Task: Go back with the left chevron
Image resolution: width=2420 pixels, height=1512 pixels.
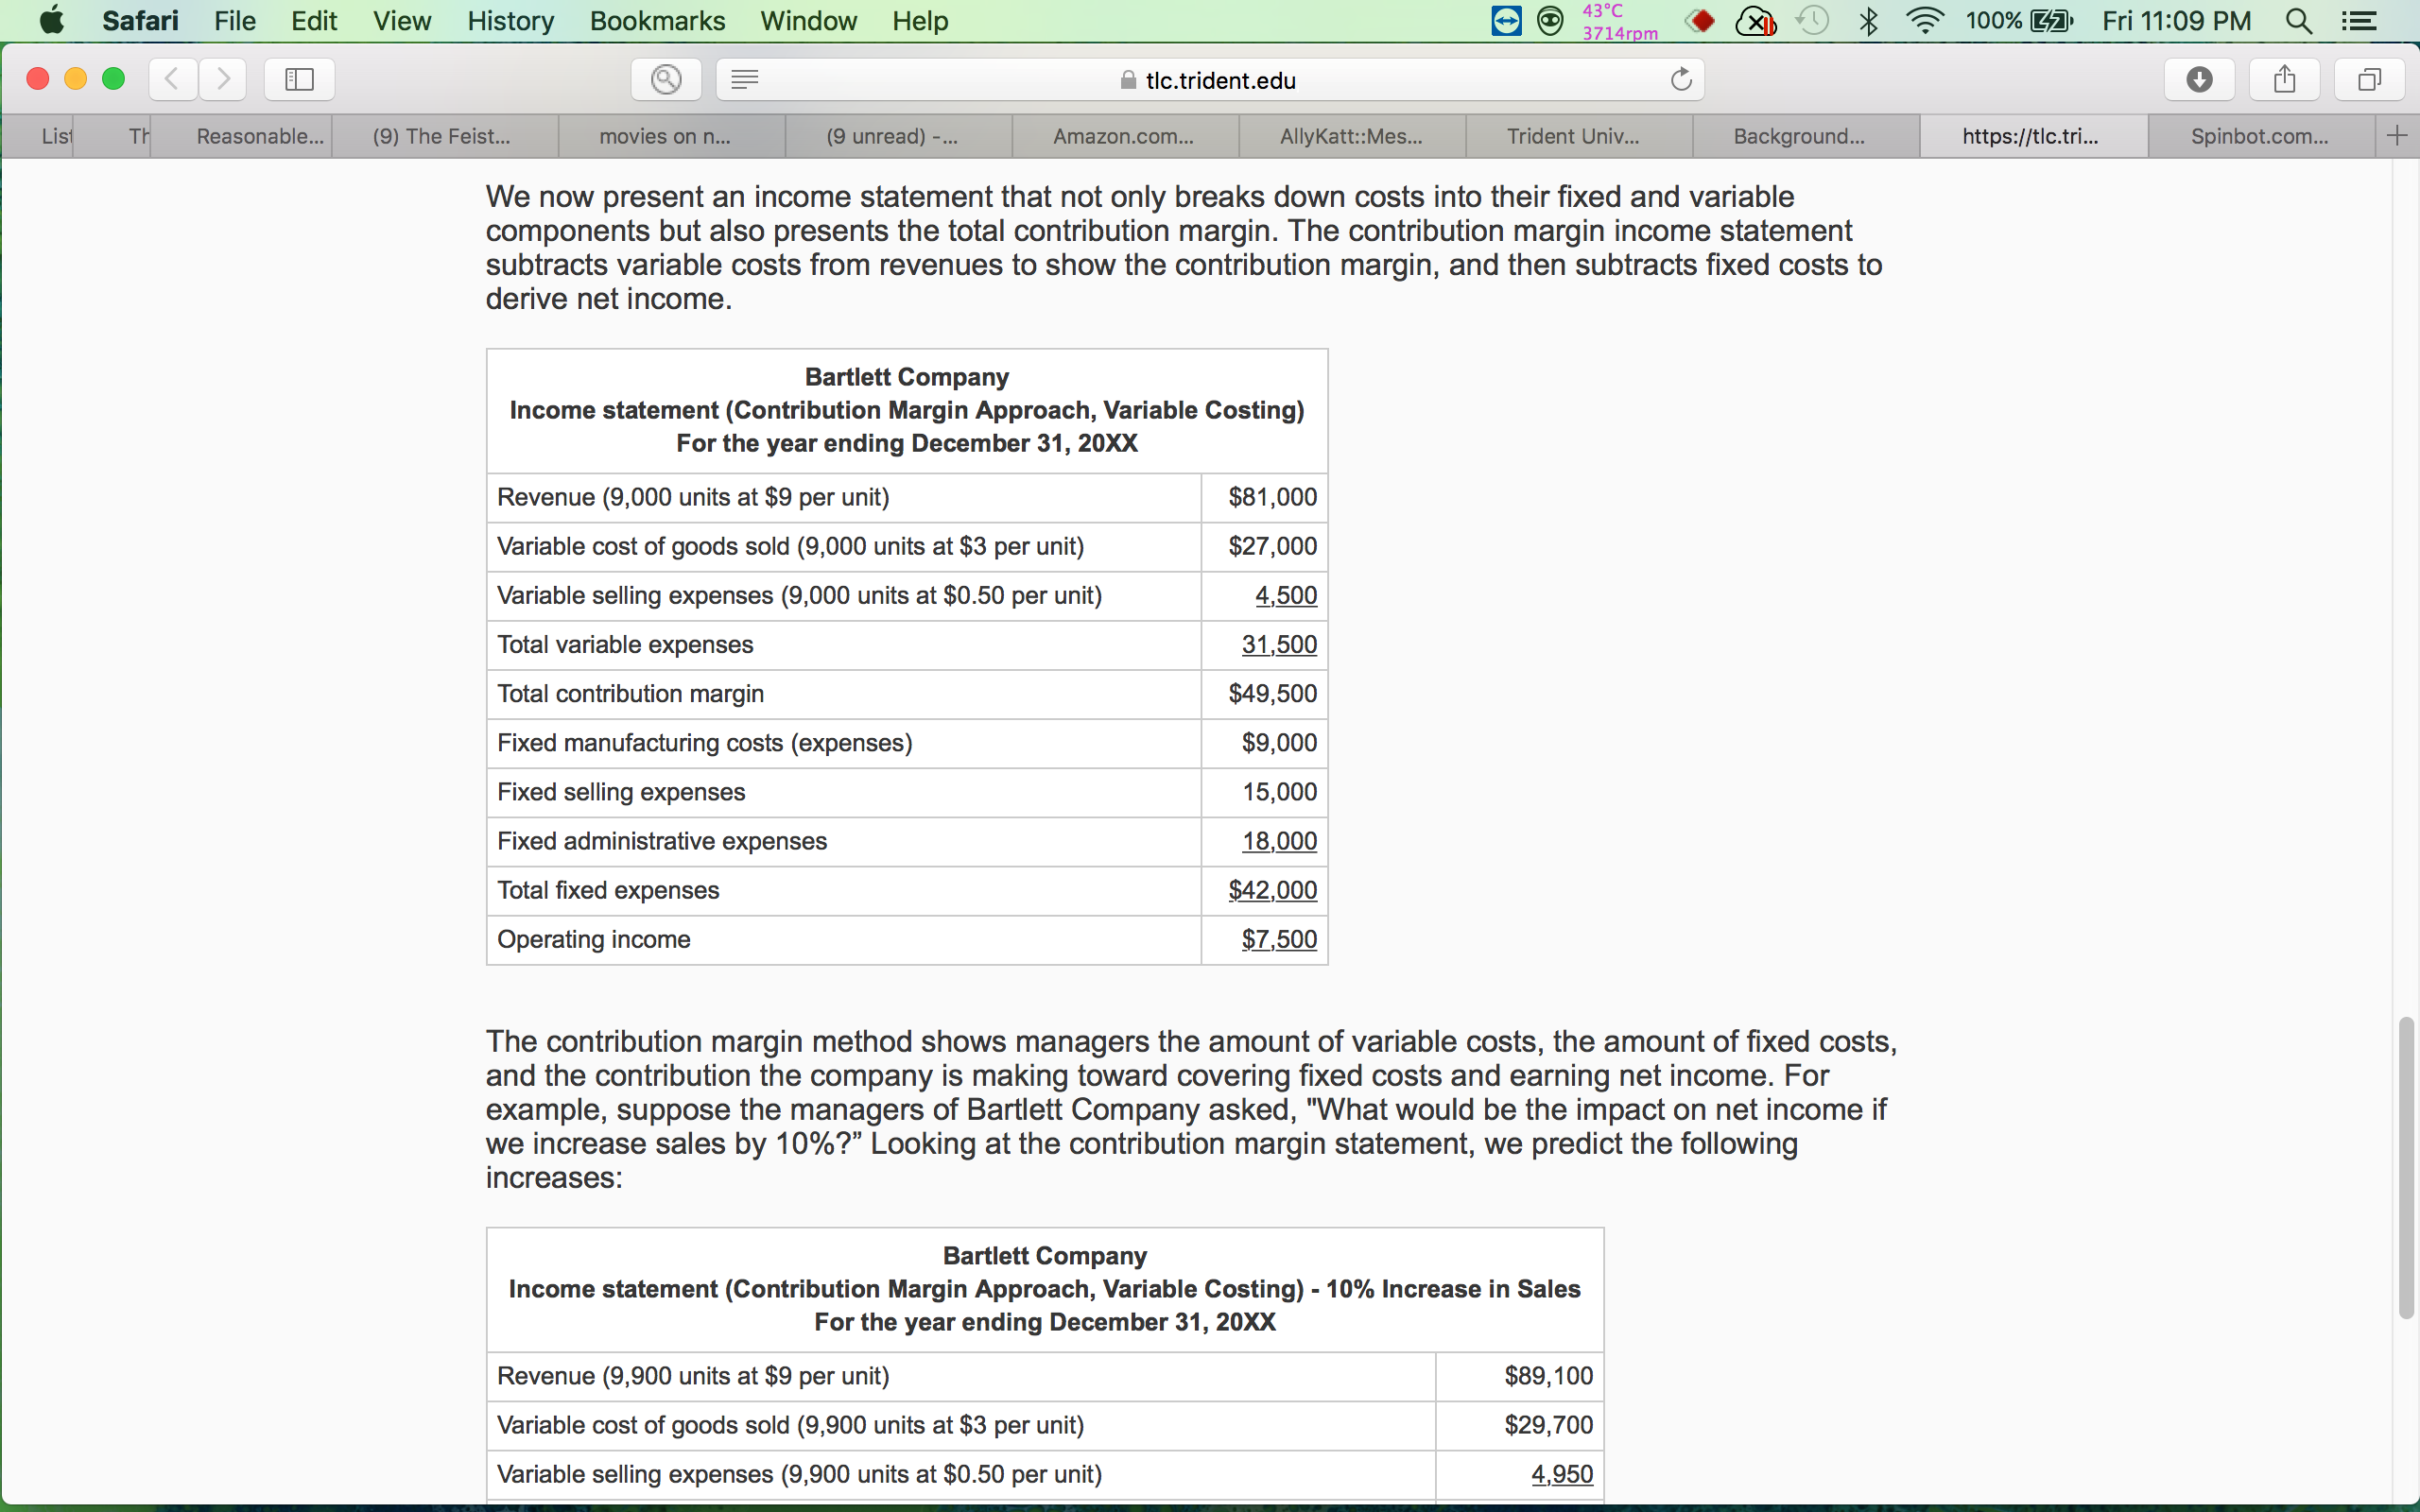Action: [172, 79]
